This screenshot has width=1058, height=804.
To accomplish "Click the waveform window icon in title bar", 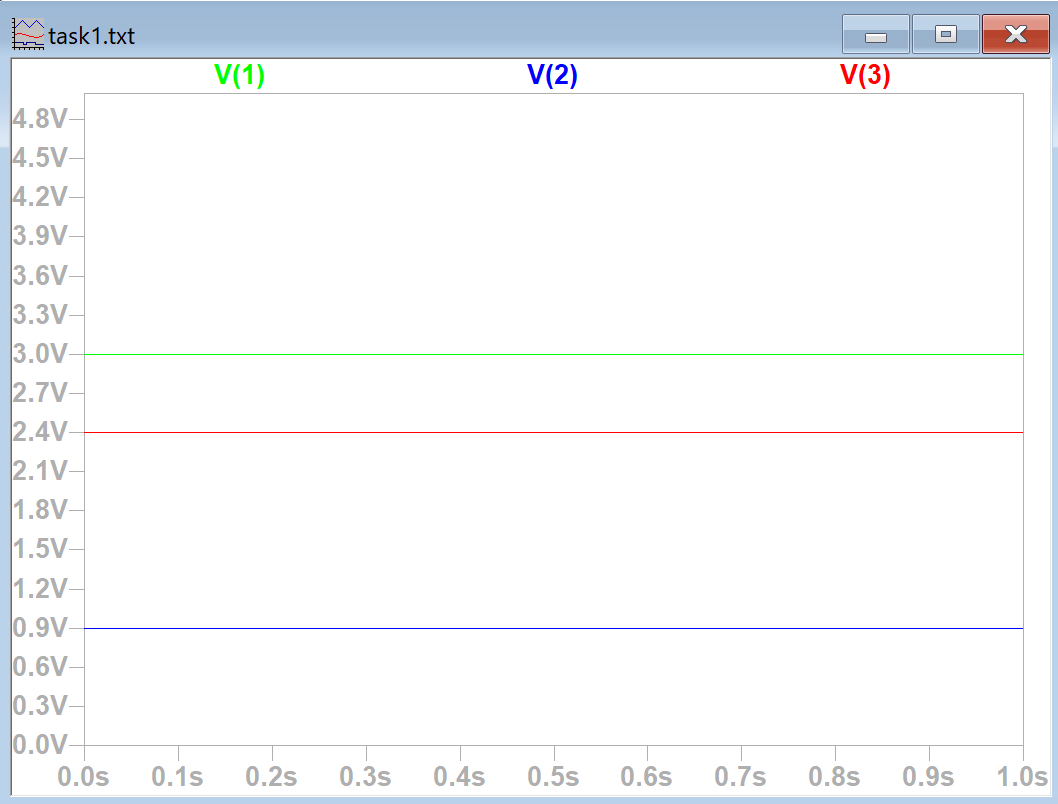I will point(27,36).
